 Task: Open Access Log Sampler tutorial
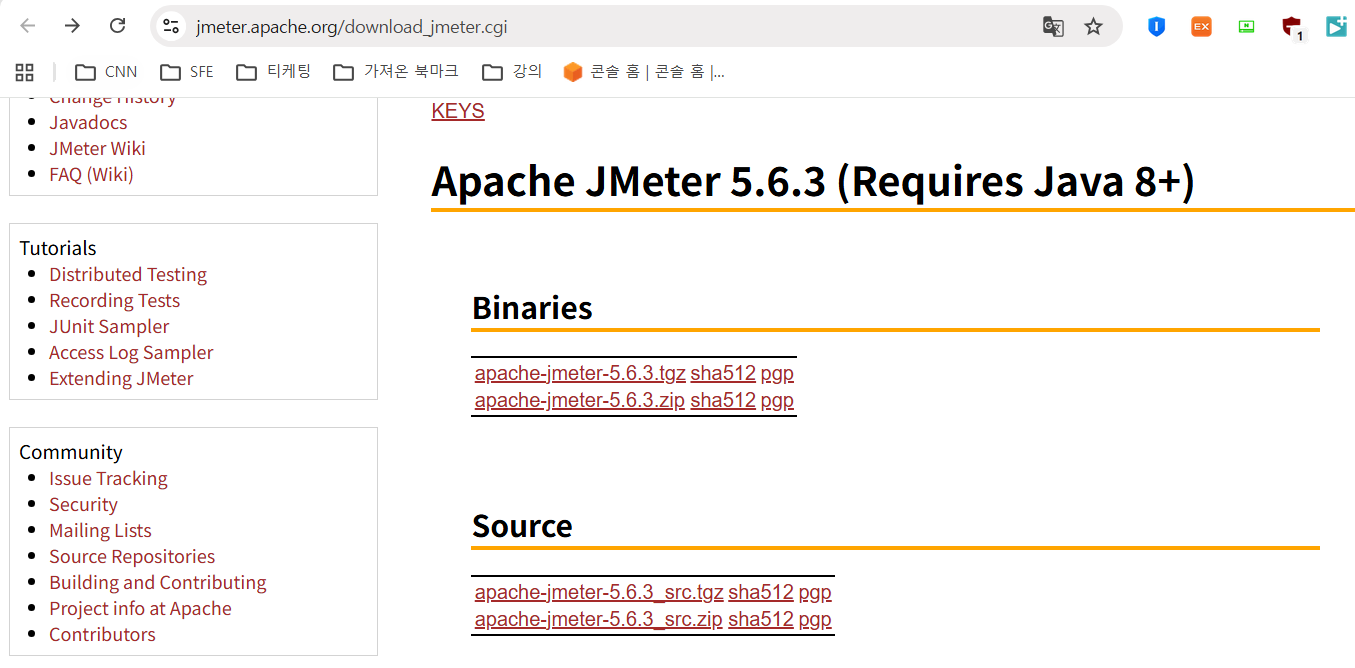pos(131,352)
